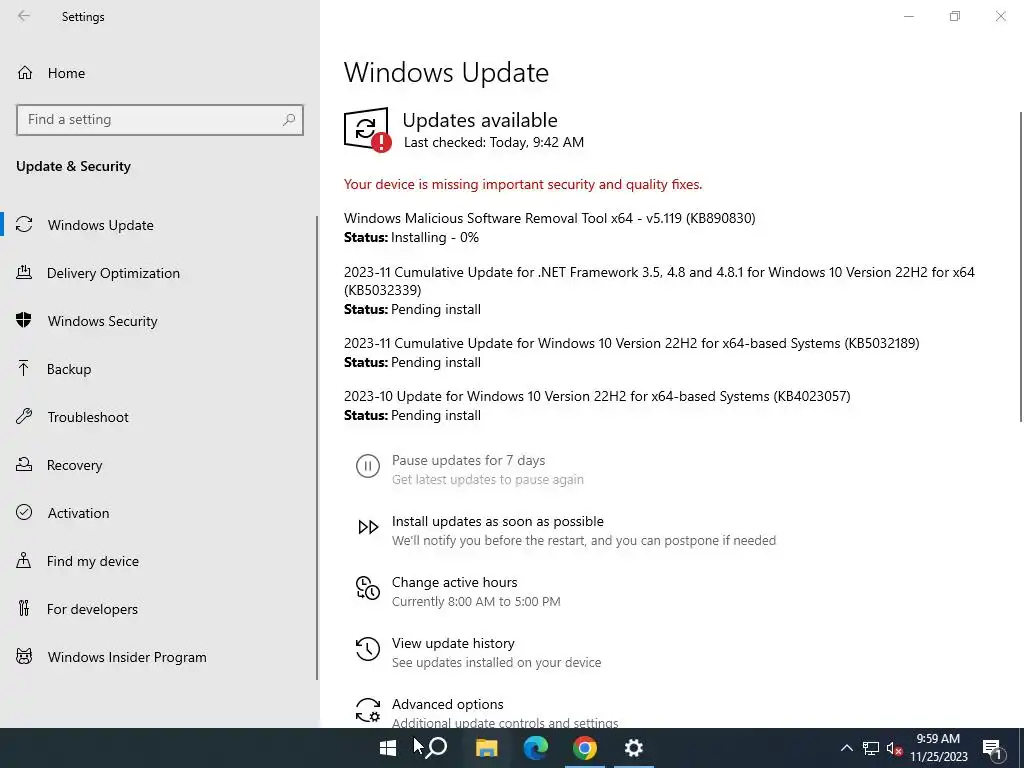Click the .NET Framework KB5032339 update text
The image size is (1024, 768).
659,281
